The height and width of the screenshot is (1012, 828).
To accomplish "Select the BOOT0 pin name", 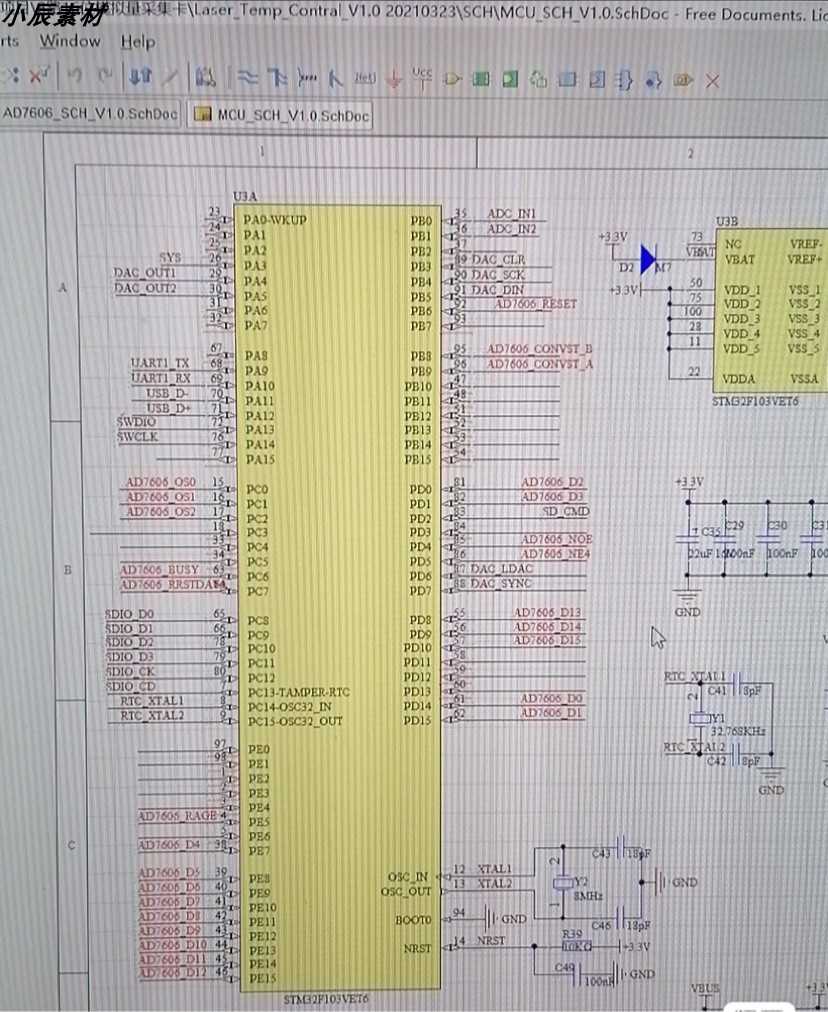I will pos(413,920).
